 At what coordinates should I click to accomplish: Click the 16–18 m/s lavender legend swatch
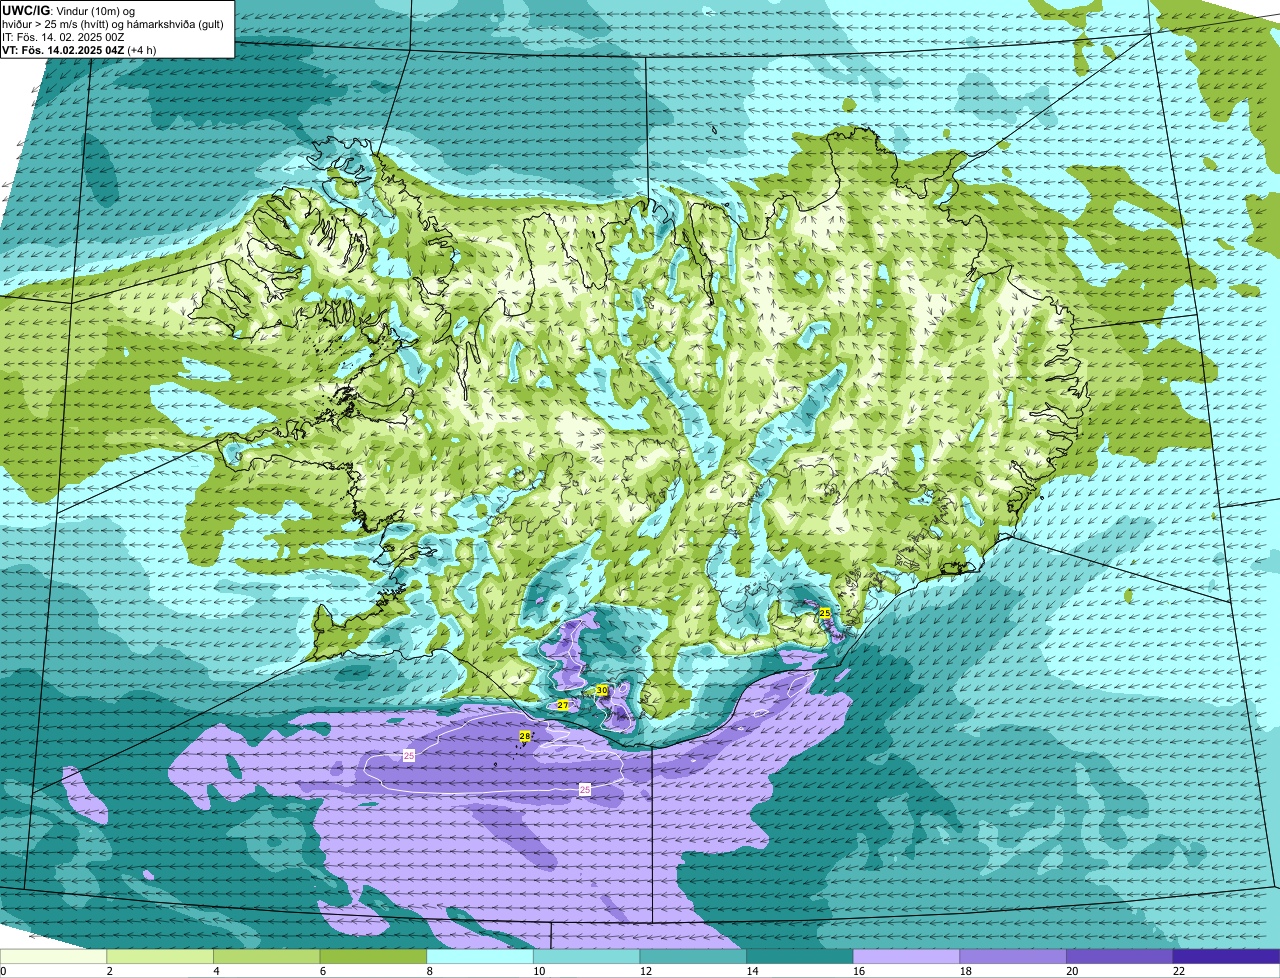tap(906, 956)
